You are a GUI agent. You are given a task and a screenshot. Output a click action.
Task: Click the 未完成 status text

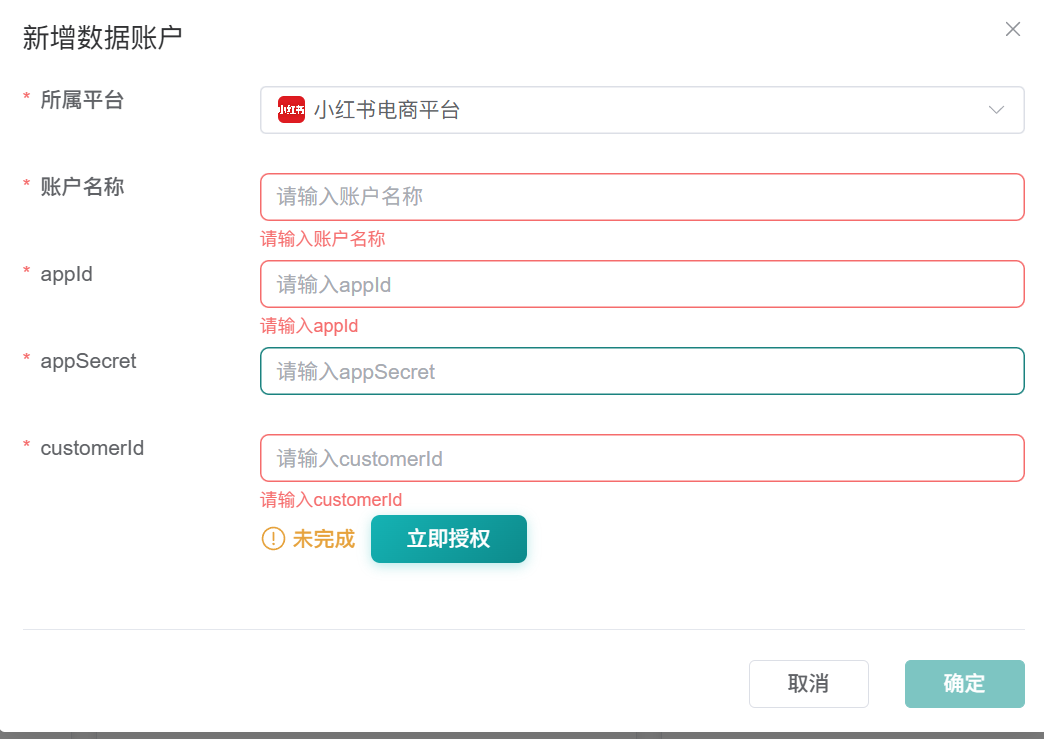coord(324,539)
